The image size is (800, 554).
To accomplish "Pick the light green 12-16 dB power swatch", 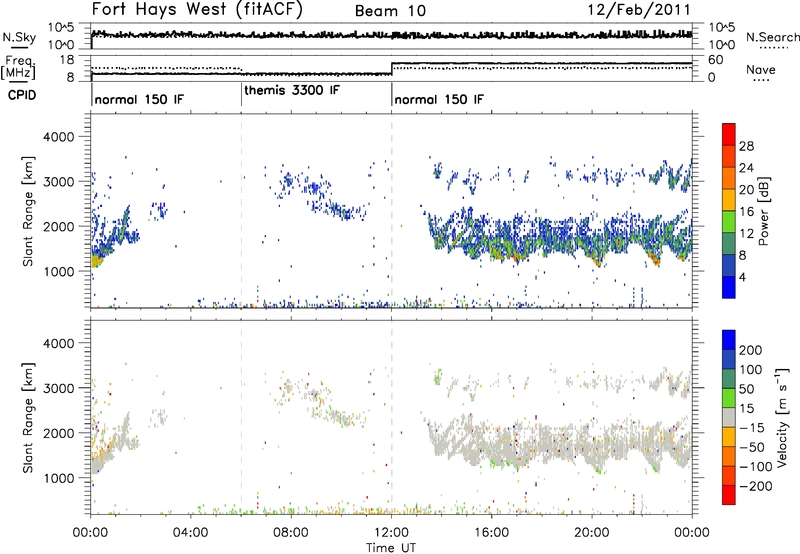I will tap(729, 222).
